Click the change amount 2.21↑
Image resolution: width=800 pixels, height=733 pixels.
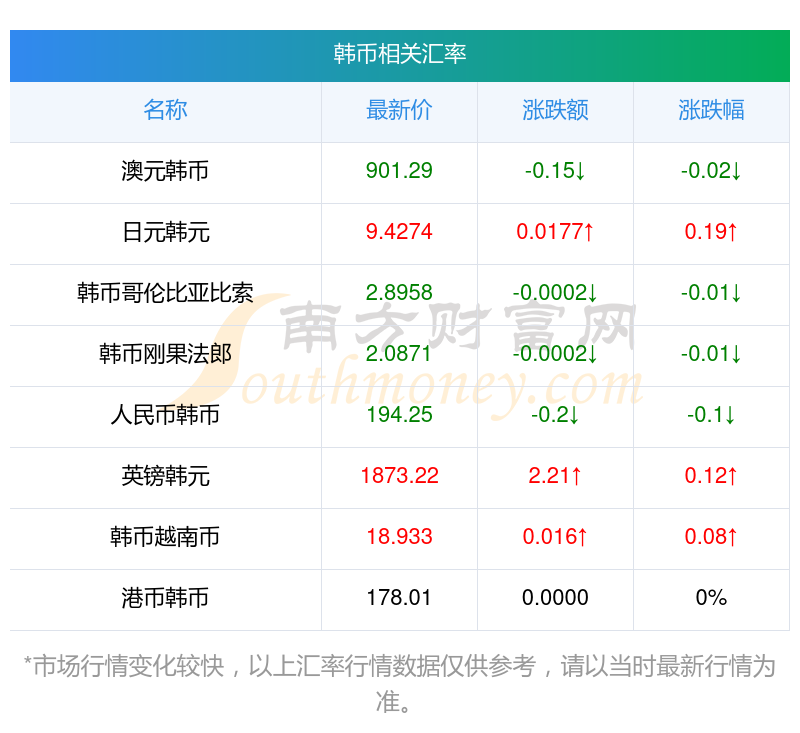pos(555,476)
